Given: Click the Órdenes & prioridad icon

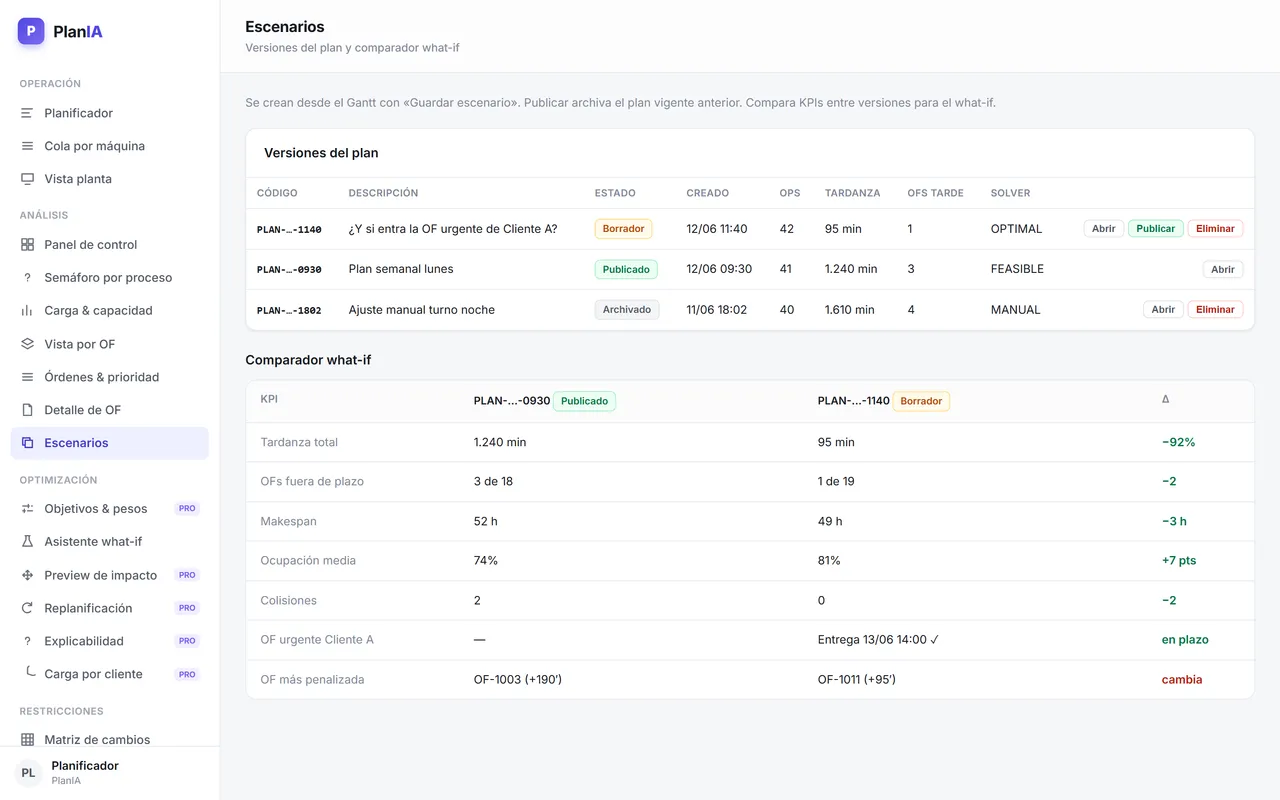Looking at the screenshot, I should (27, 377).
